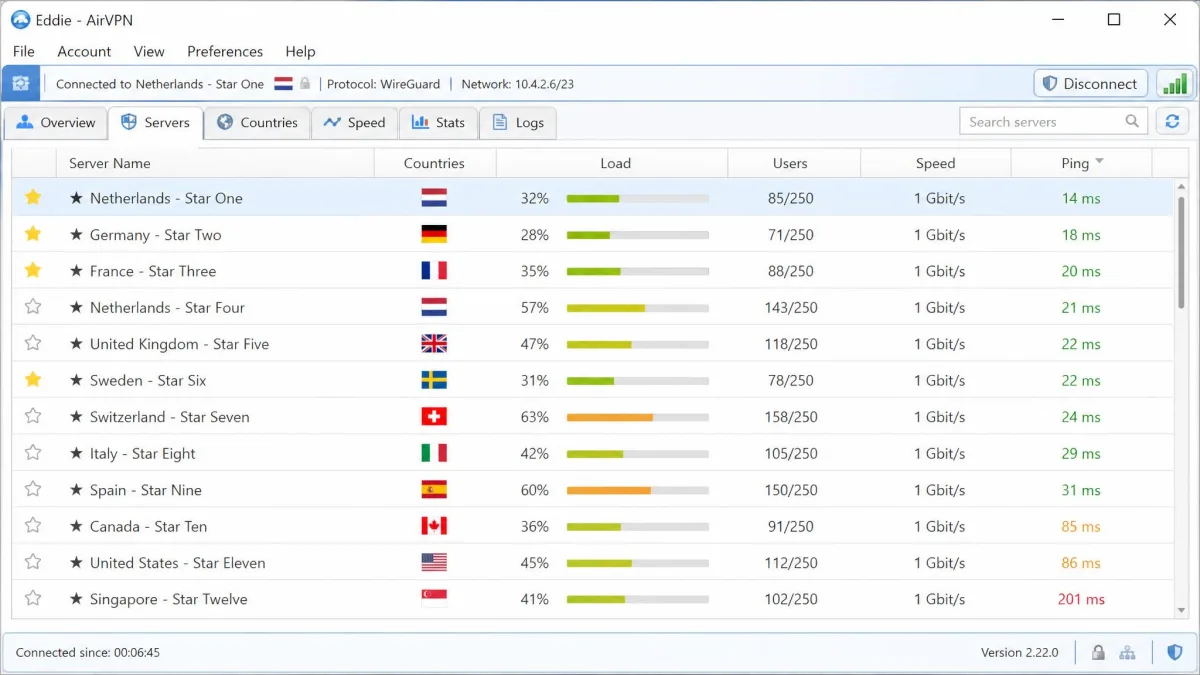Select United States - Star Eleven name

177,563
